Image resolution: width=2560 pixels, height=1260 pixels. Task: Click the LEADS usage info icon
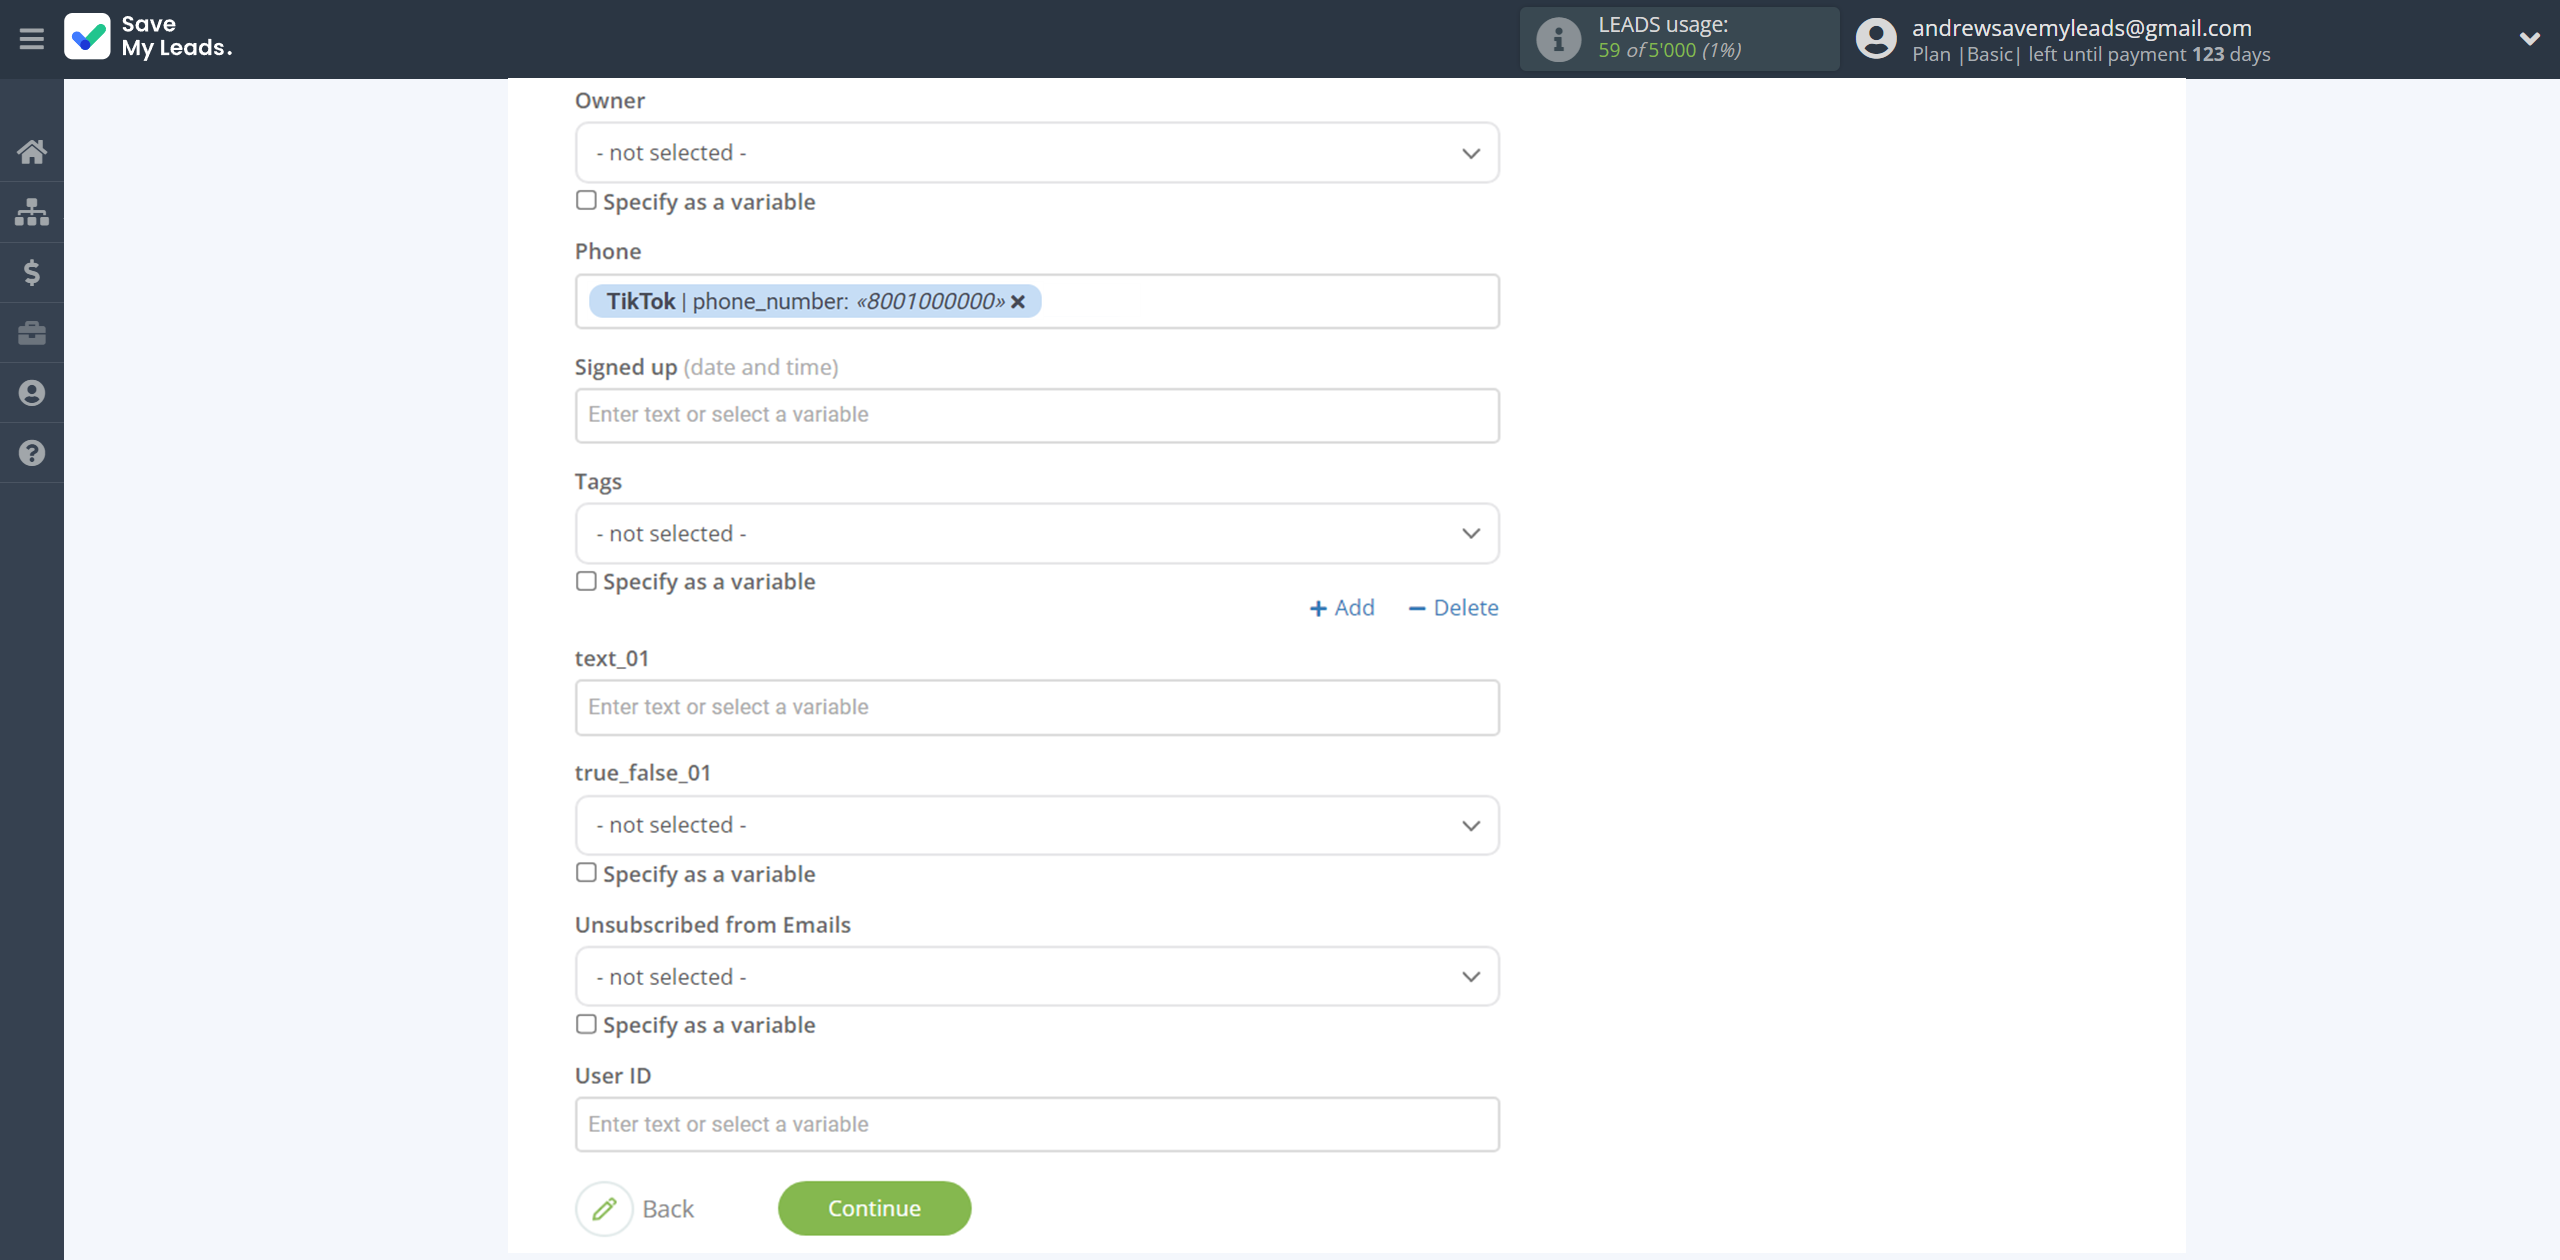tap(1558, 39)
